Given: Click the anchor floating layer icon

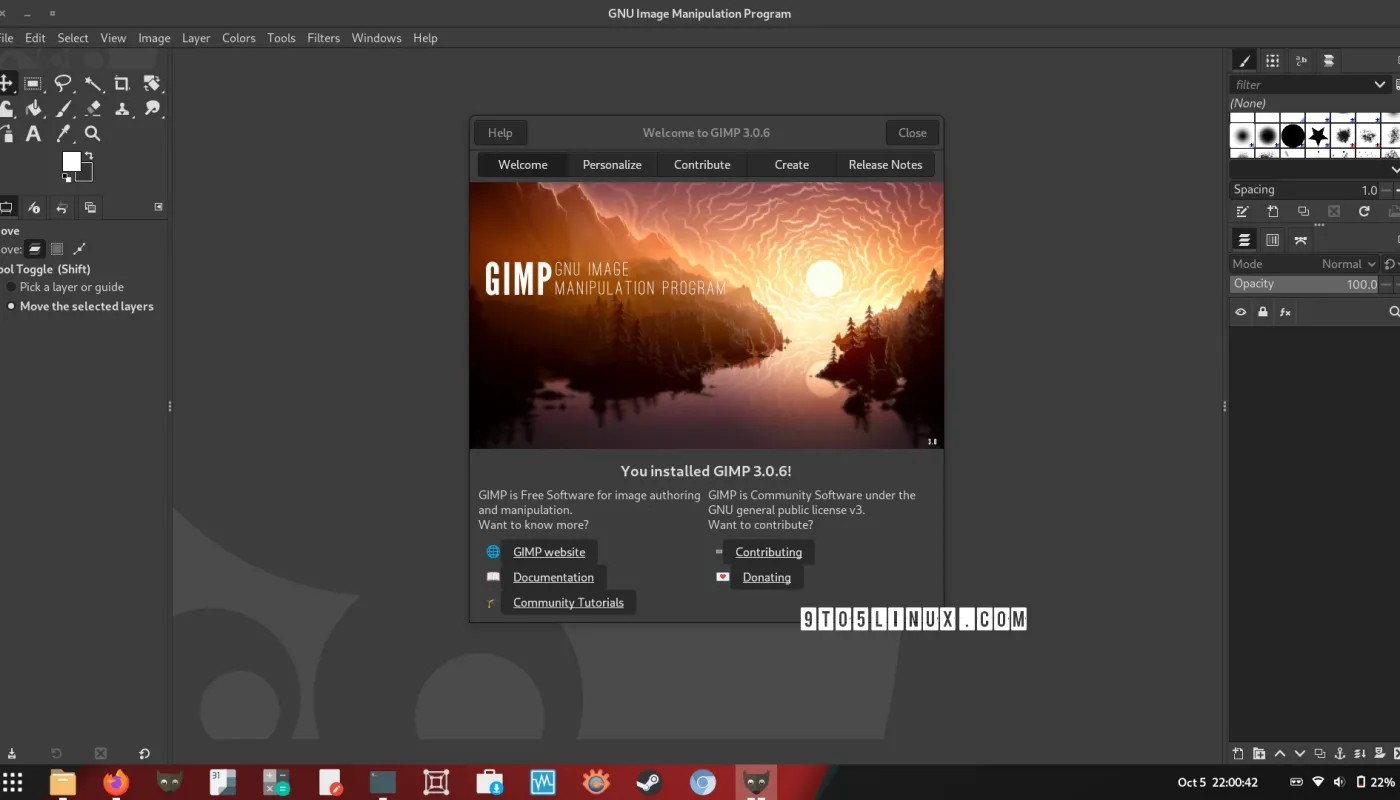Looking at the screenshot, I should point(1340,753).
